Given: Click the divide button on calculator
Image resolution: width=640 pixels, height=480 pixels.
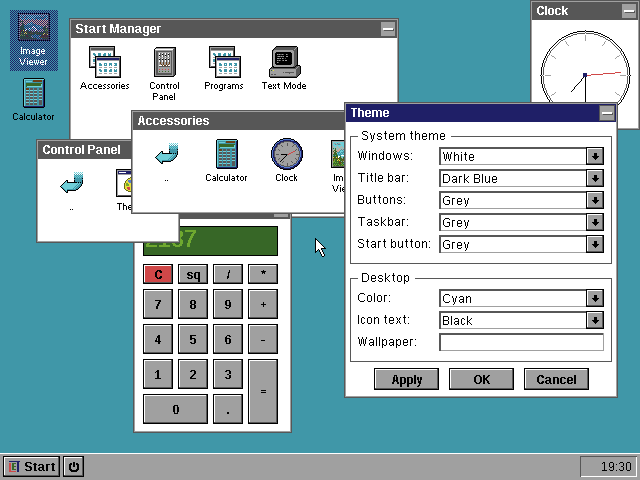Looking at the screenshot, I should pos(228,274).
